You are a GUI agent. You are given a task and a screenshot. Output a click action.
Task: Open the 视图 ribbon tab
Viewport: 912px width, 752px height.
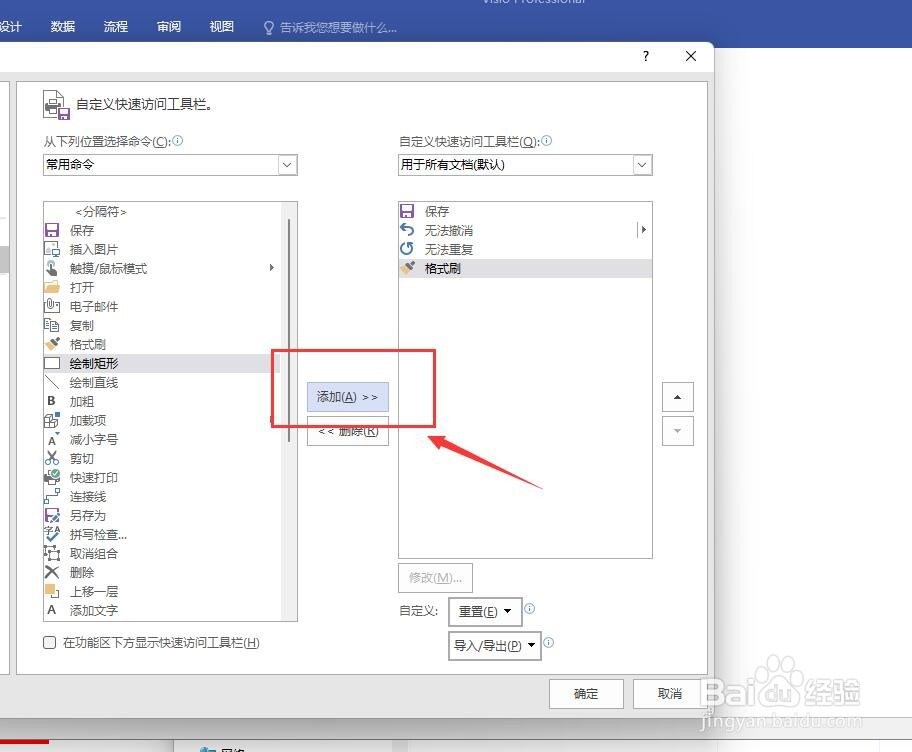pos(221,27)
